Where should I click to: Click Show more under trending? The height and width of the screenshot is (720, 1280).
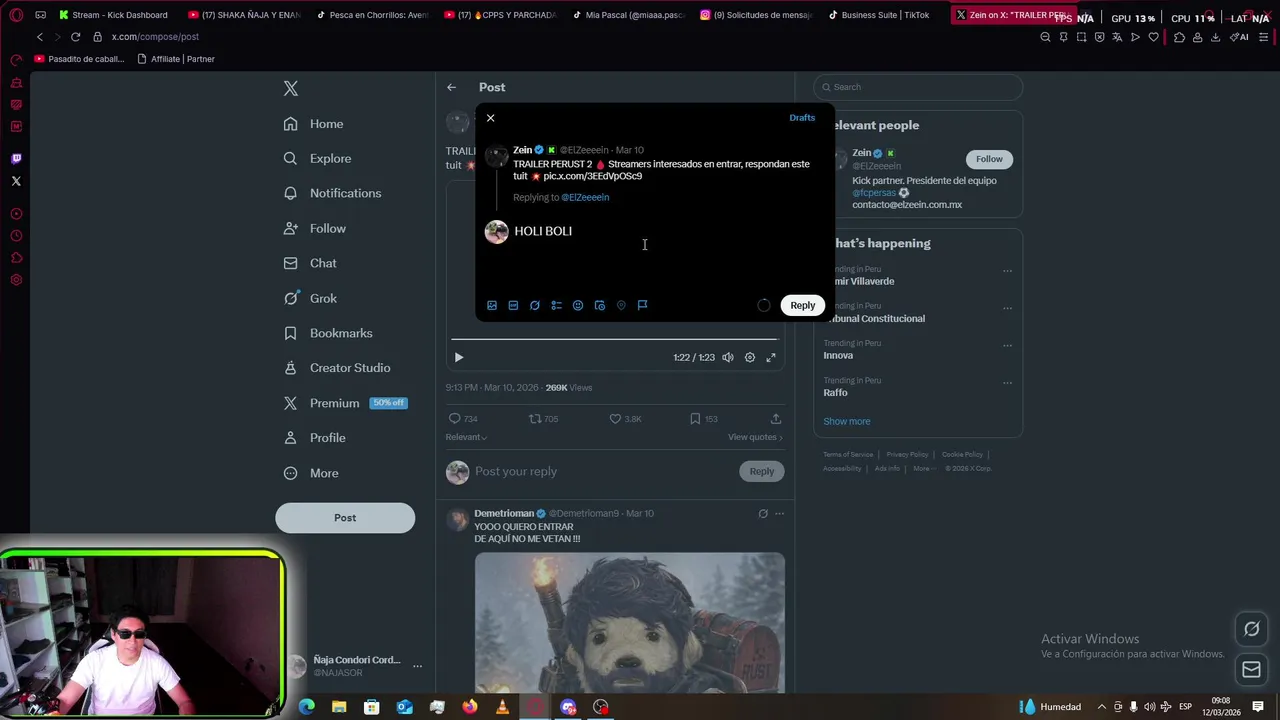coord(847,422)
